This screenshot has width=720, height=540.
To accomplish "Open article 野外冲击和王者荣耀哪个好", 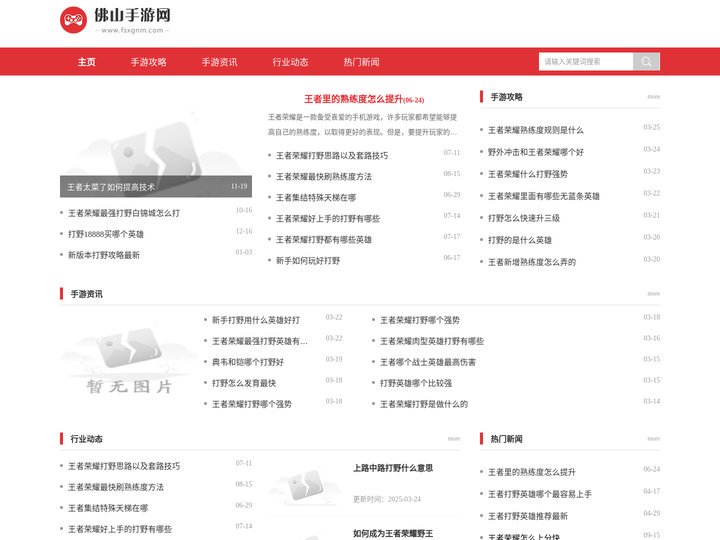I will [535, 152].
